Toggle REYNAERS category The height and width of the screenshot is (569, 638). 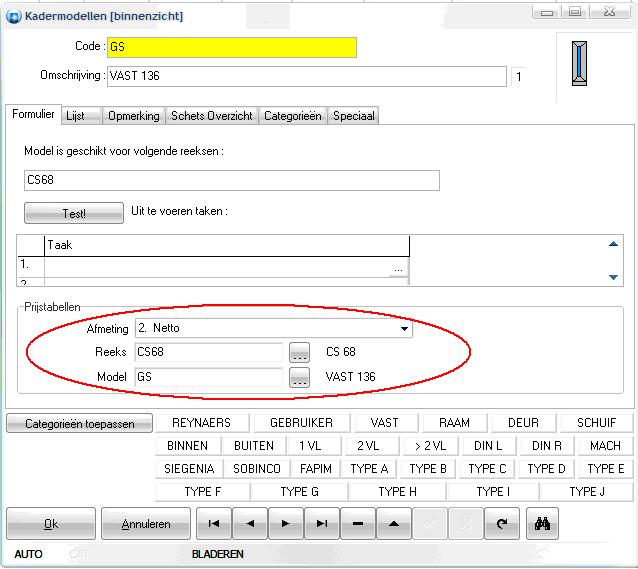pos(201,423)
